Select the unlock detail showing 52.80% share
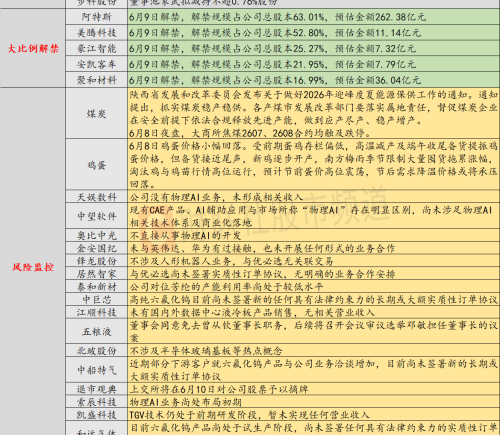 313,33
